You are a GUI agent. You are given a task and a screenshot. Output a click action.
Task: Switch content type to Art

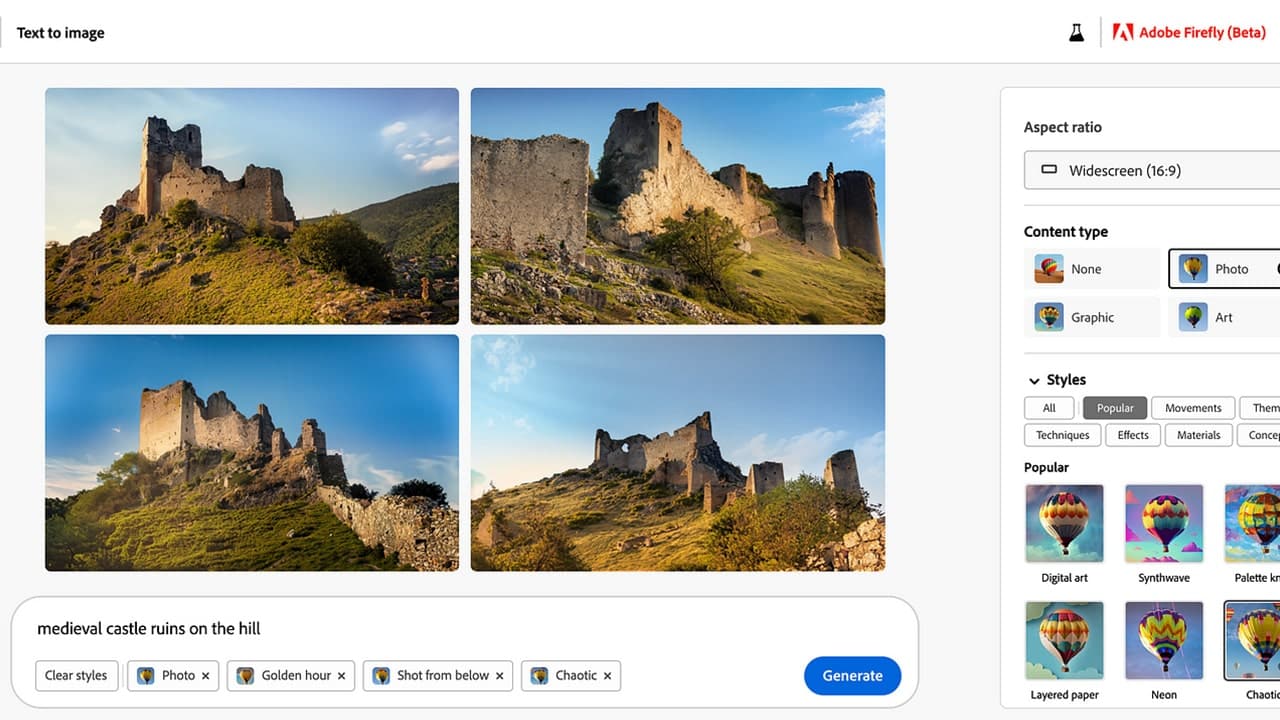pos(1223,317)
